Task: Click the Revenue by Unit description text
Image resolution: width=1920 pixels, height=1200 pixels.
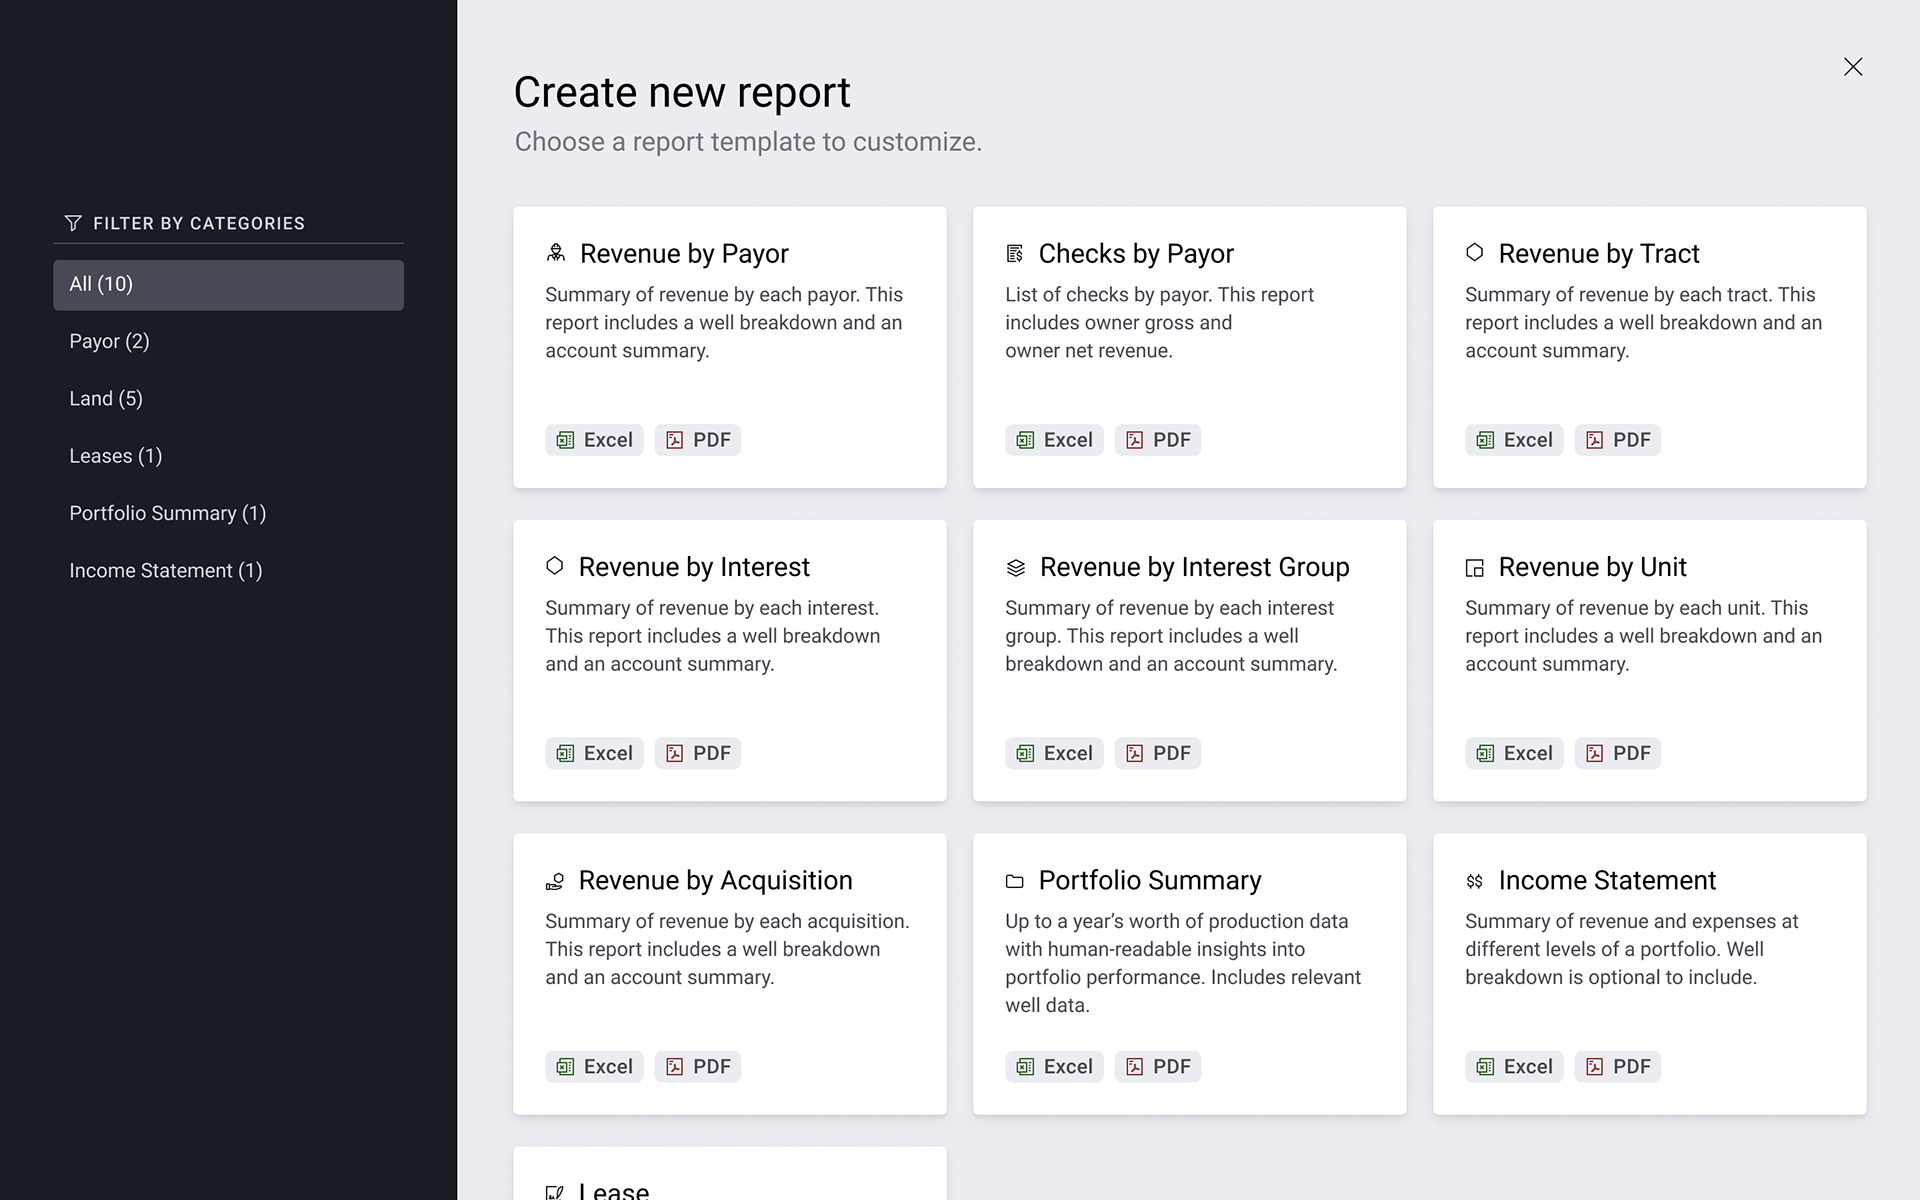Action: coord(1643,636)
